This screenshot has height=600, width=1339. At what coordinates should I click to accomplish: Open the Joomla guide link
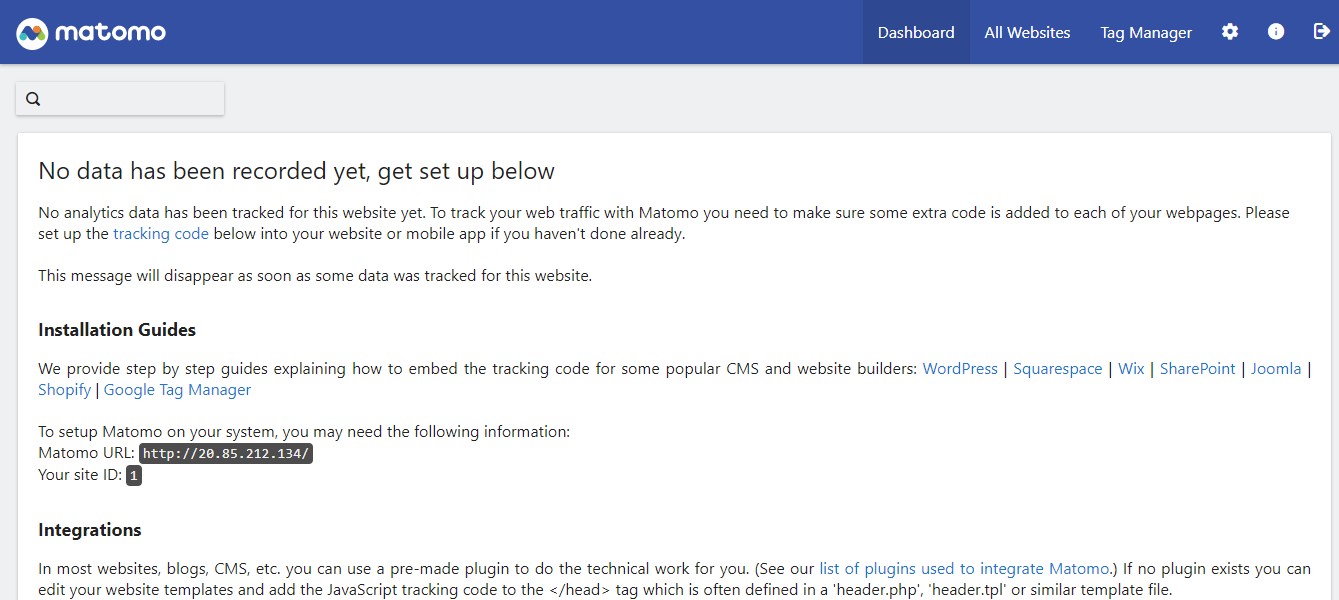[1276, 369]
